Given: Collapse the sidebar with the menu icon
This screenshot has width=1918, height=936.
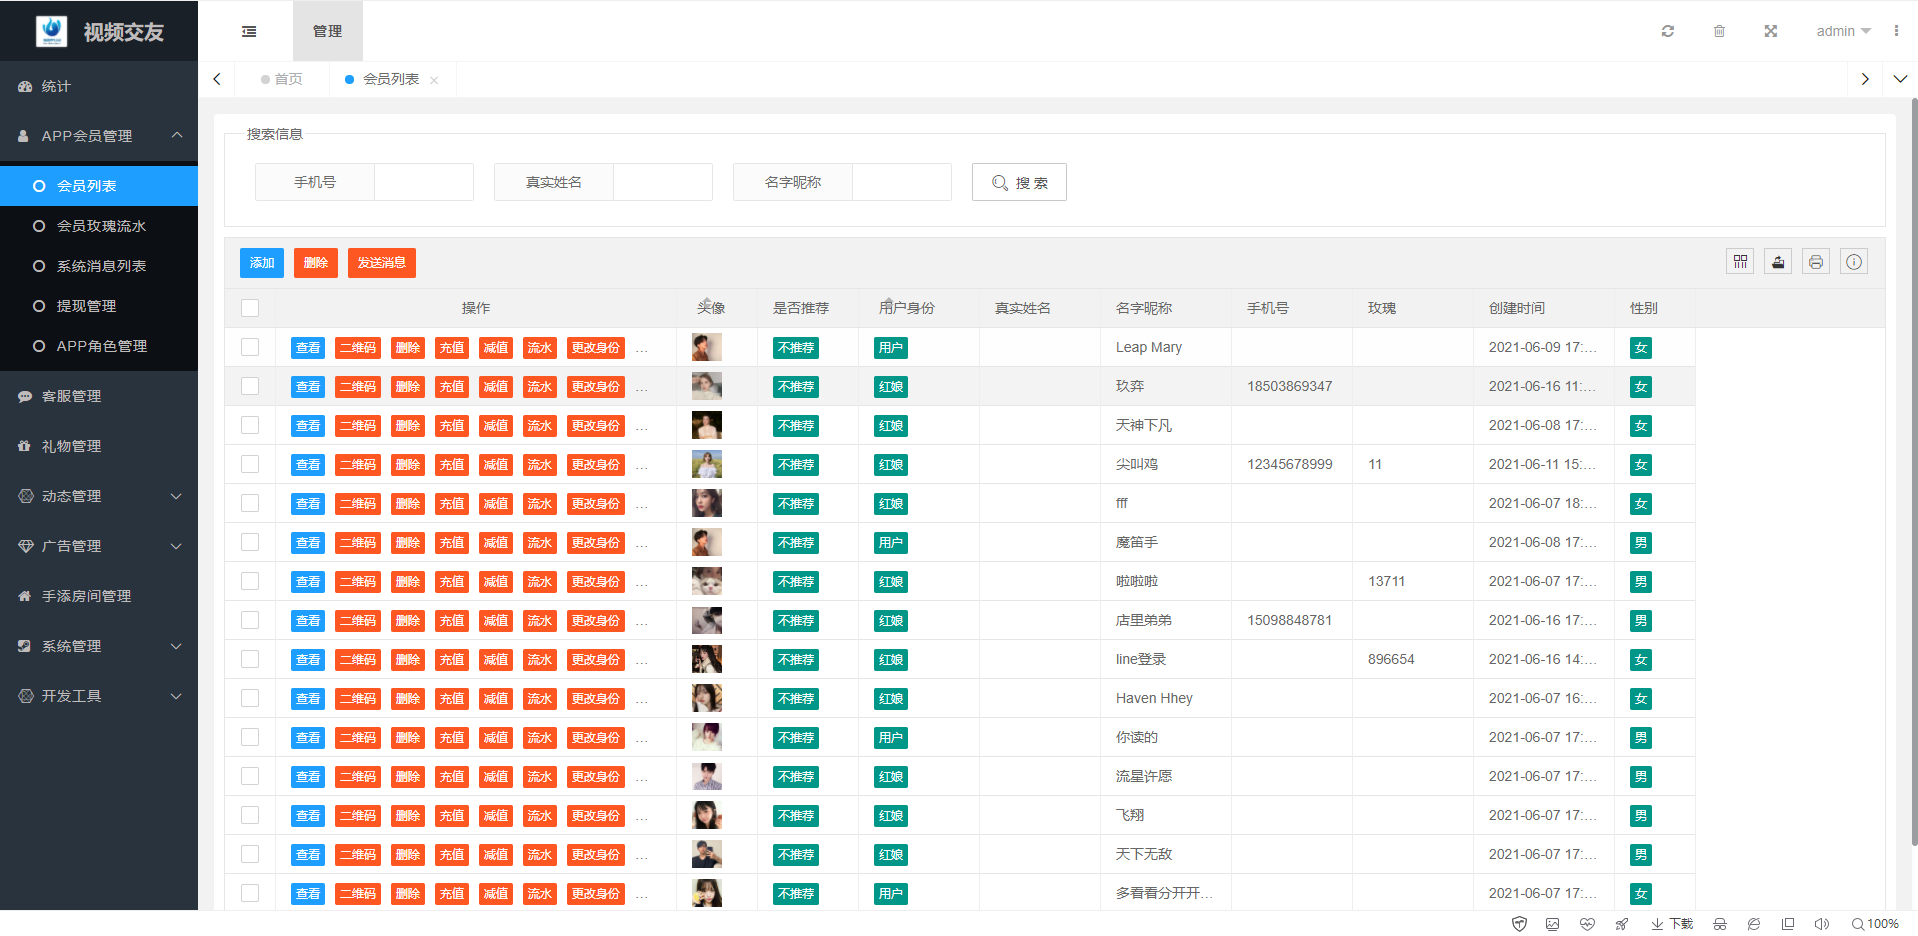Looking at the screenshot, I should [249, 31].
